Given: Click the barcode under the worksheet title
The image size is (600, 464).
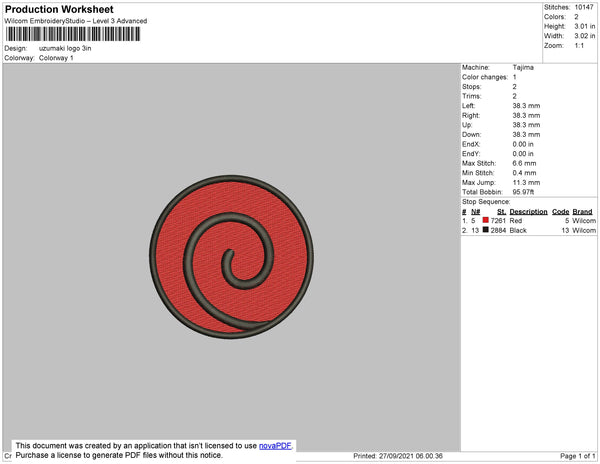Looking at the screenshot, I should coord(73,34).
